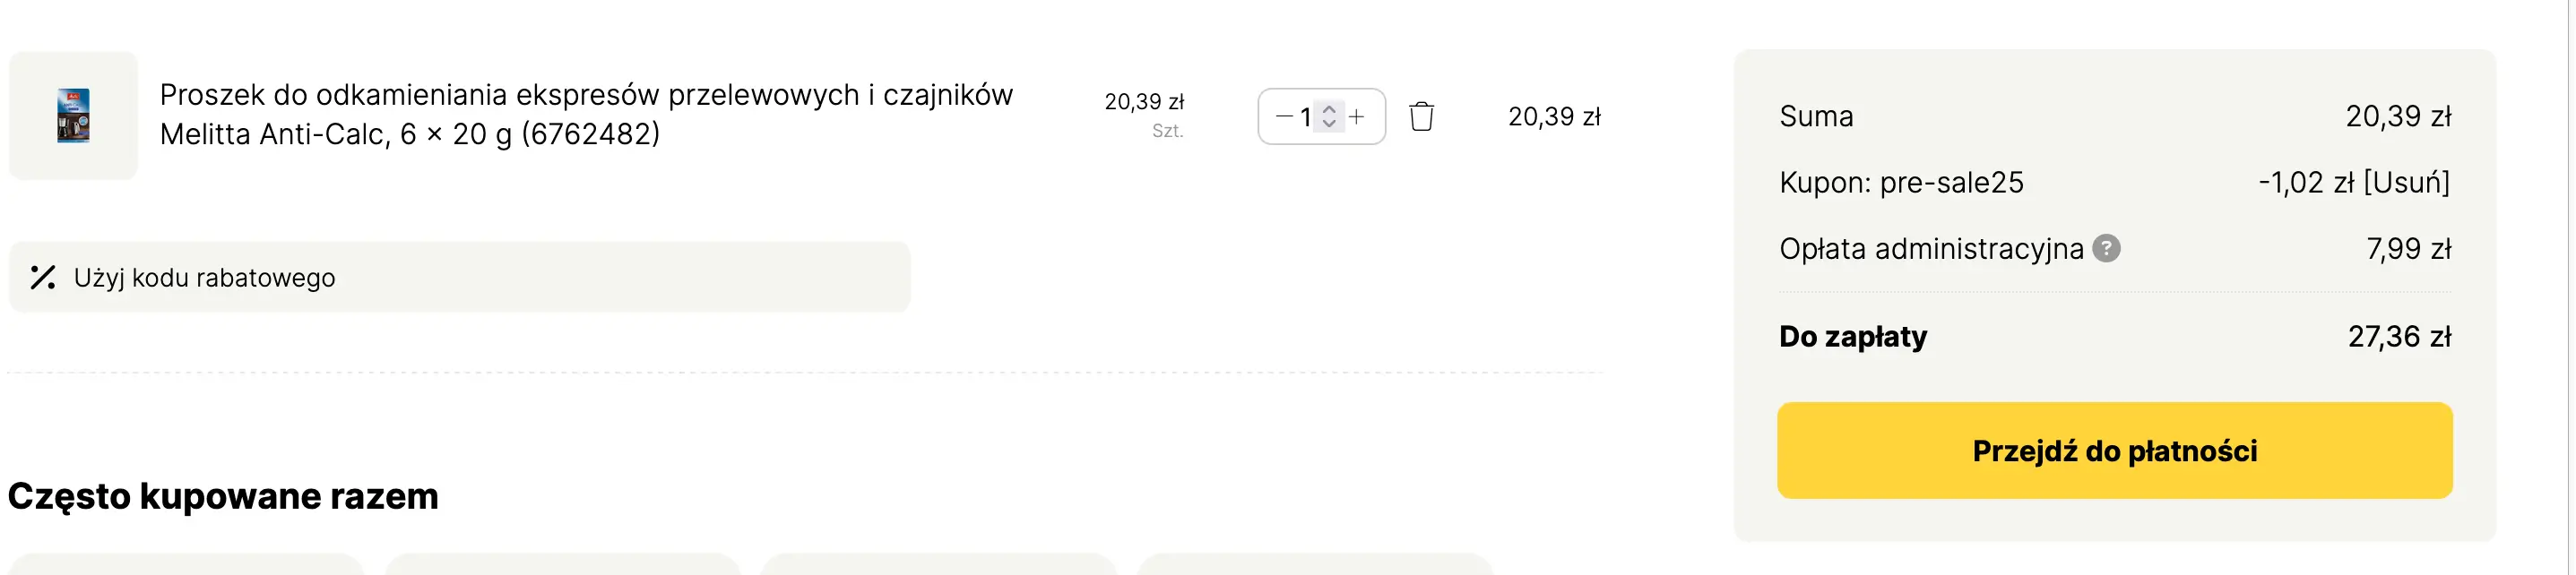This screenshot has height=575, width=2576.
Task: Expand the 'Użyj kodu rabatowego' section
Action: click(204, 278)
